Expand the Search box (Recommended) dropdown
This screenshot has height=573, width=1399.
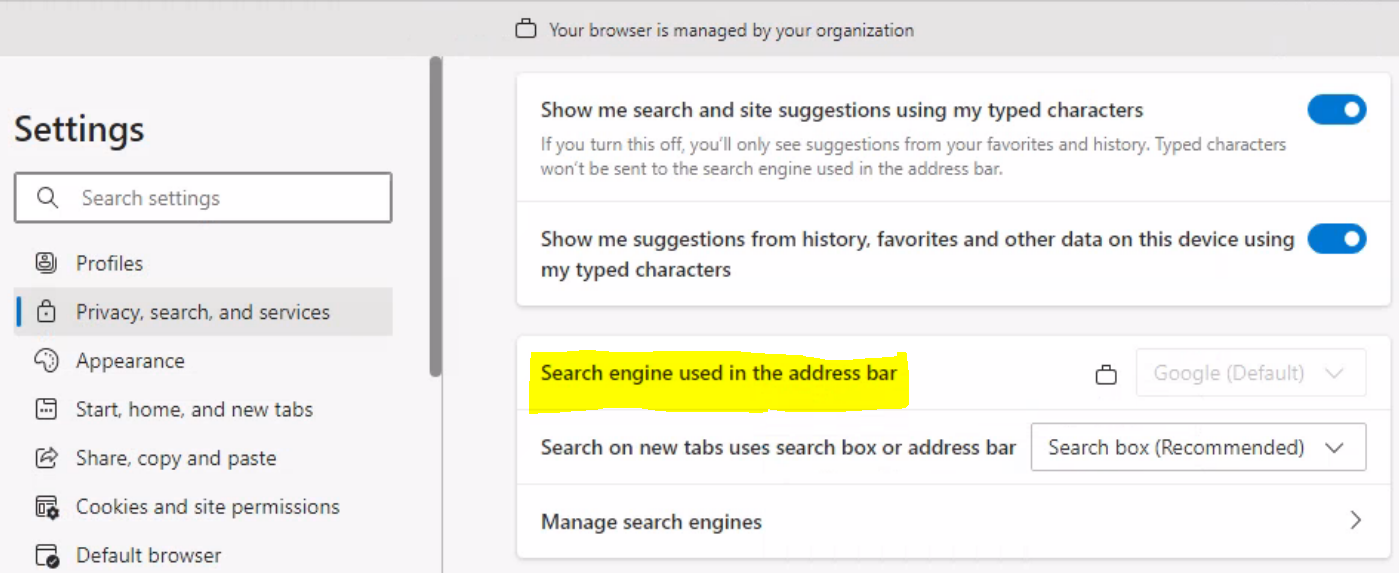(1197, 447)
